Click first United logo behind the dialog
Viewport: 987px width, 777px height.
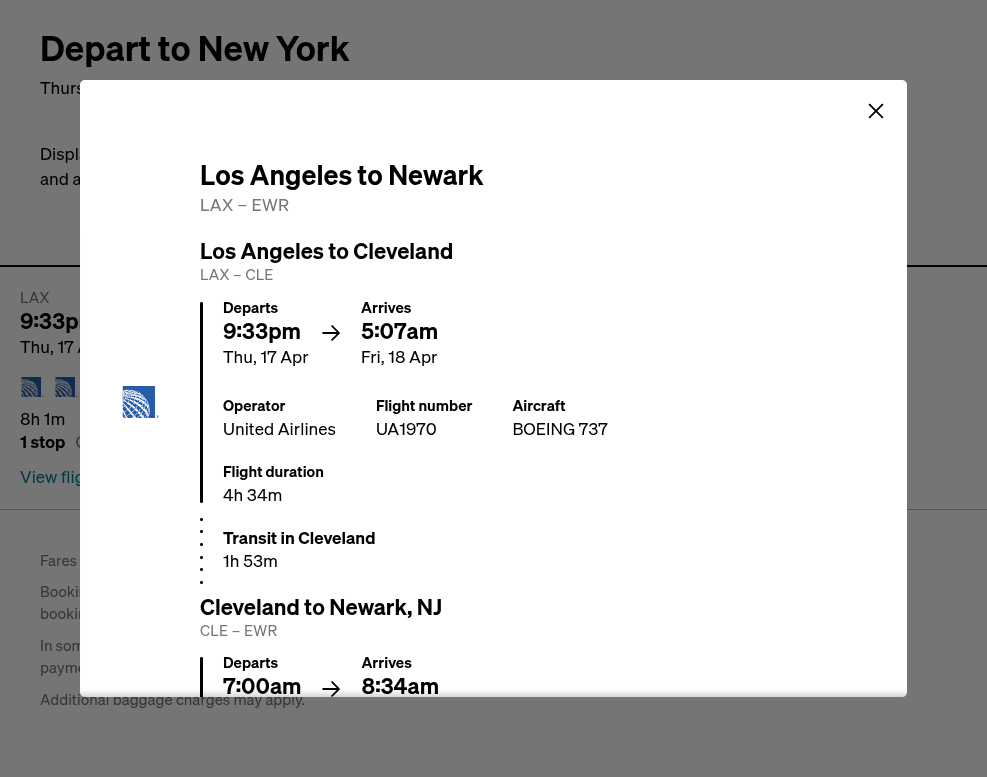pyautogui.click(x=31, y=387)
